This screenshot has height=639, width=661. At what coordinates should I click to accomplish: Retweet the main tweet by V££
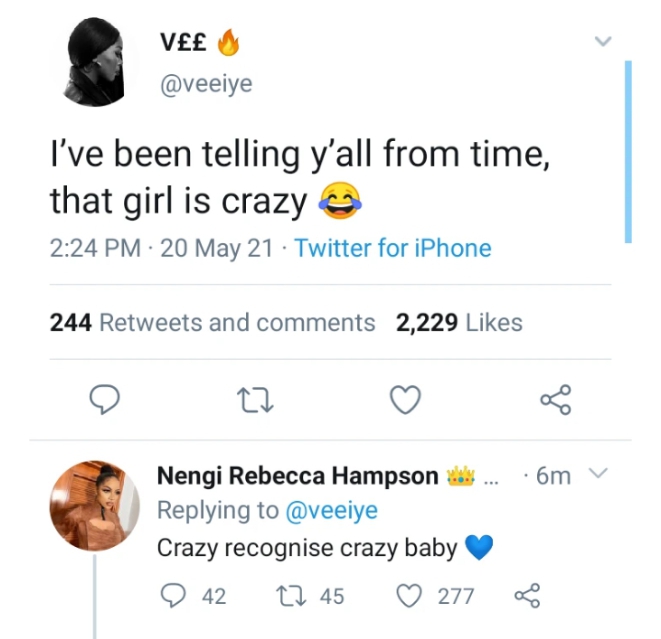[254, 400]
